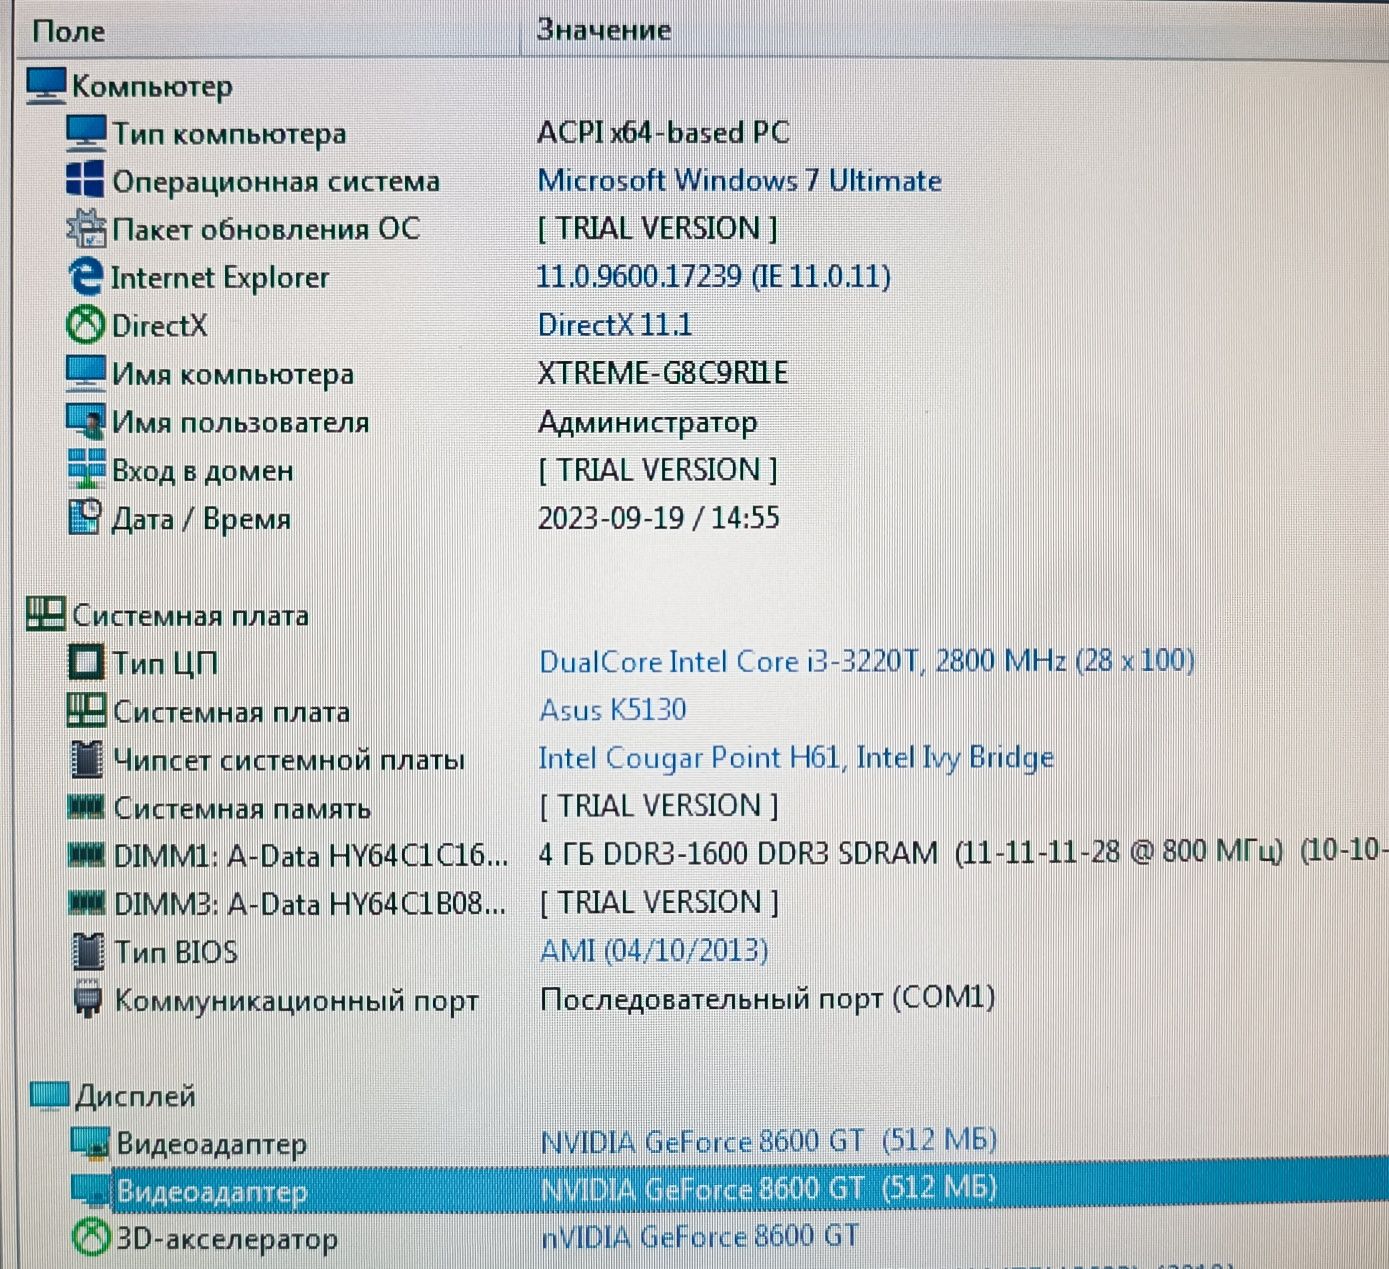Screen dimensions: 1389x1269
Task: Open the Intel Cougar Point H61 chipset link
Action: [x=796, y=758]
